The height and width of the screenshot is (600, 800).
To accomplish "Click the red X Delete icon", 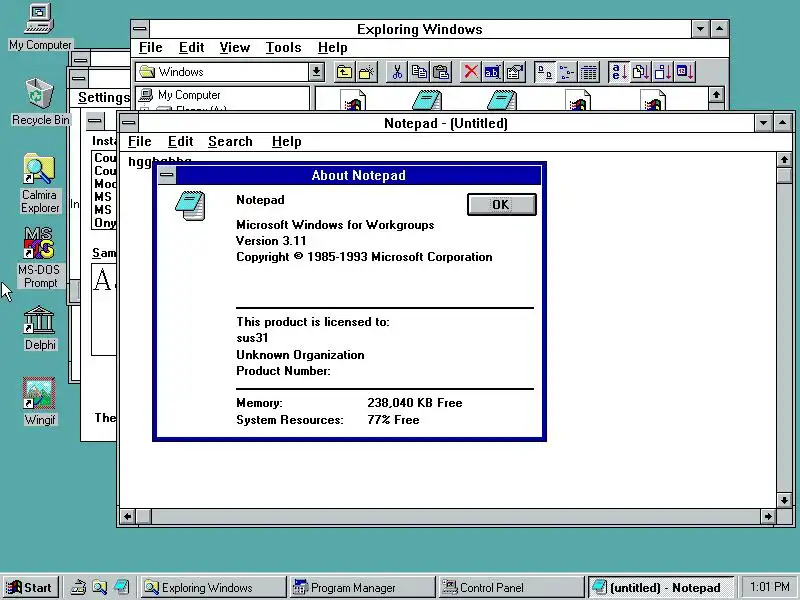I will 470,72.
